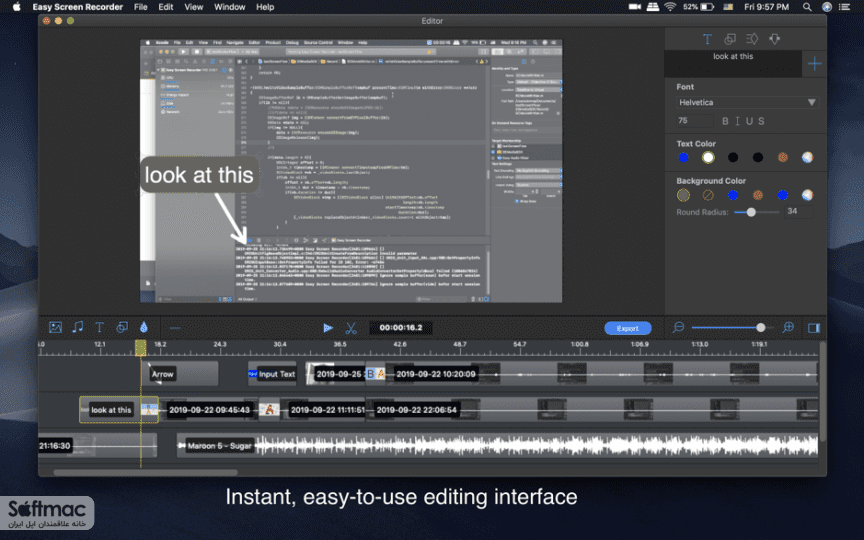
Task: Open the Window menu
Action: point(229,7)
